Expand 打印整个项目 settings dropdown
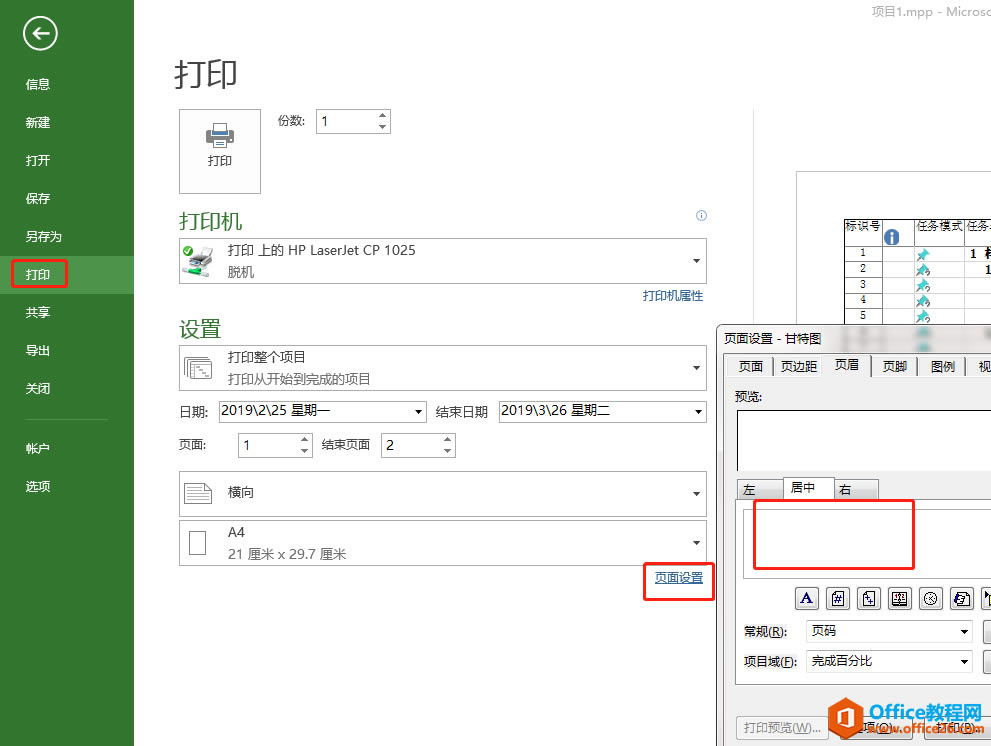The height and width of the screenshot is (746, 991). click(x=696, y=368)
